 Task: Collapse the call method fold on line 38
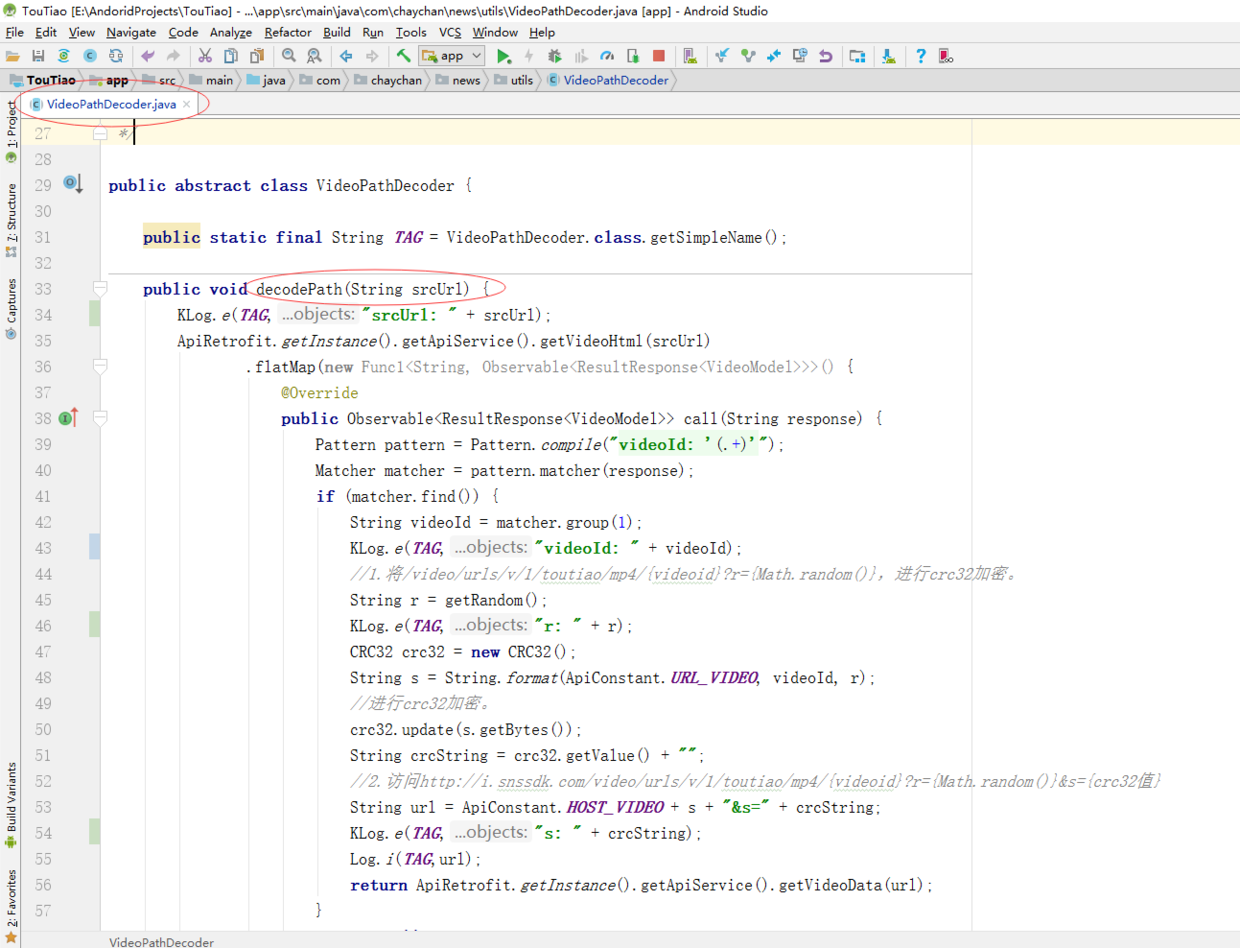click(x=100, y=418)
